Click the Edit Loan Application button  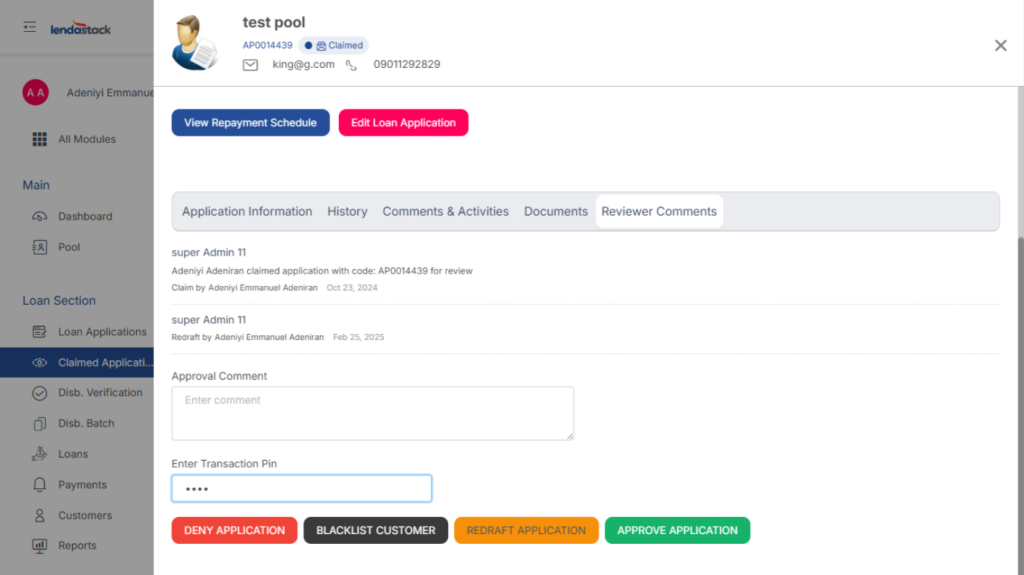[x=403, y=123]
